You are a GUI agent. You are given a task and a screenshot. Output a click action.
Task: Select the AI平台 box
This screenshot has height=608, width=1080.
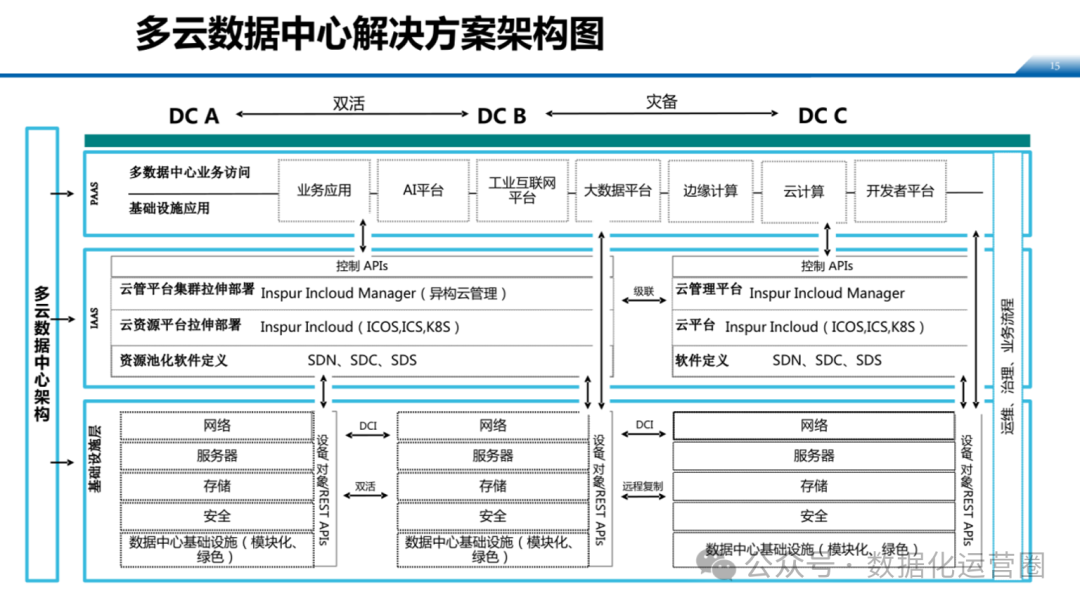(x=424, y=191)
